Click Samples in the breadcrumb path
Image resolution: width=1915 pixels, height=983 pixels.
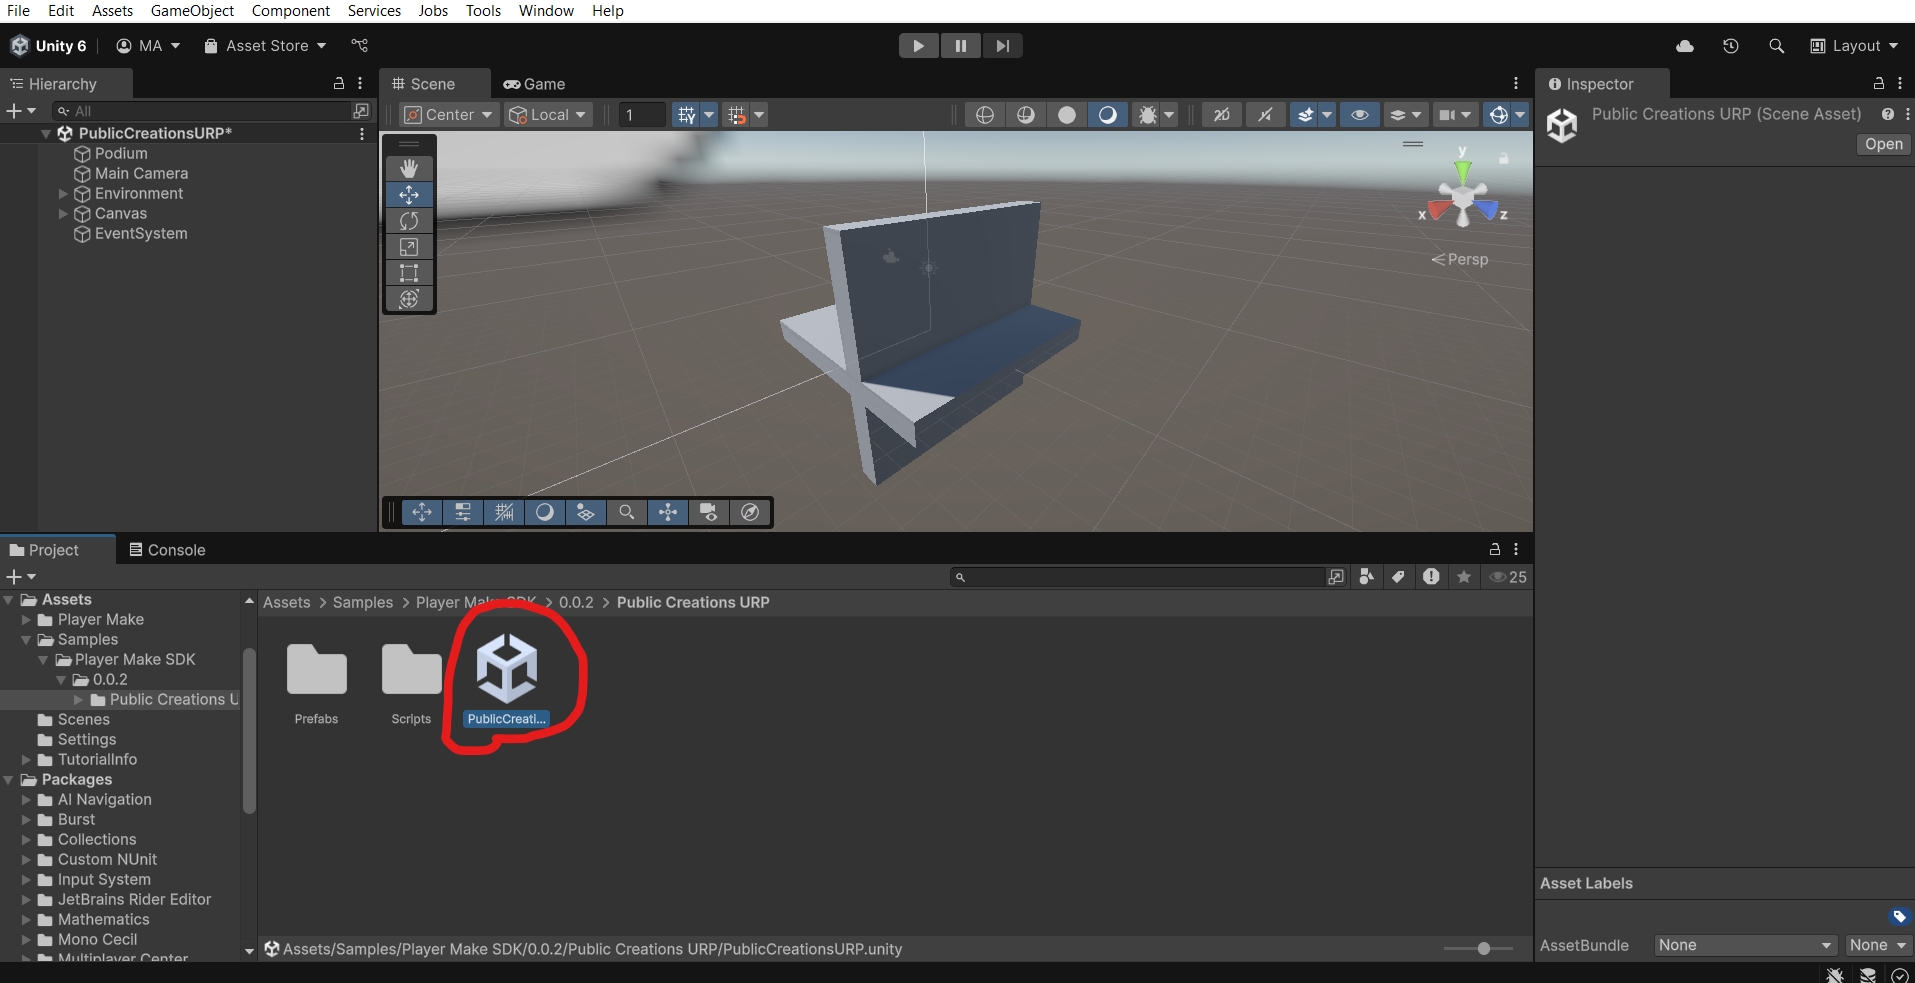click(x=363, y=602)
